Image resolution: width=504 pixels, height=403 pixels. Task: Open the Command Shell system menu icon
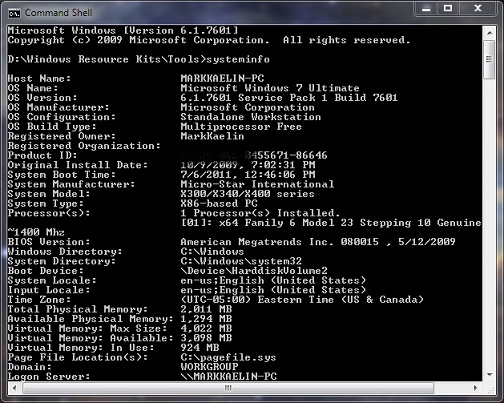click(x=14, y=13)
